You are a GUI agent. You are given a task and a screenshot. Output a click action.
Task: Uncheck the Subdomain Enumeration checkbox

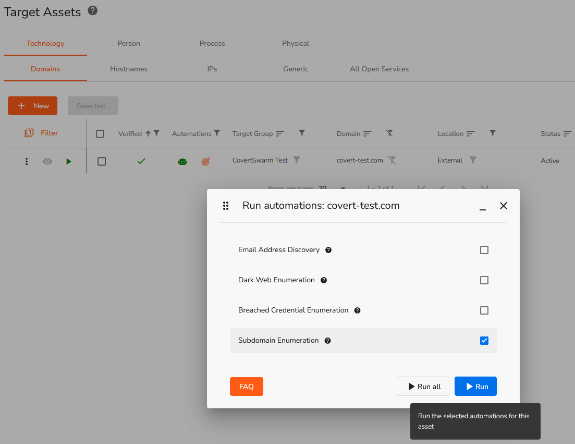(484, 341)
